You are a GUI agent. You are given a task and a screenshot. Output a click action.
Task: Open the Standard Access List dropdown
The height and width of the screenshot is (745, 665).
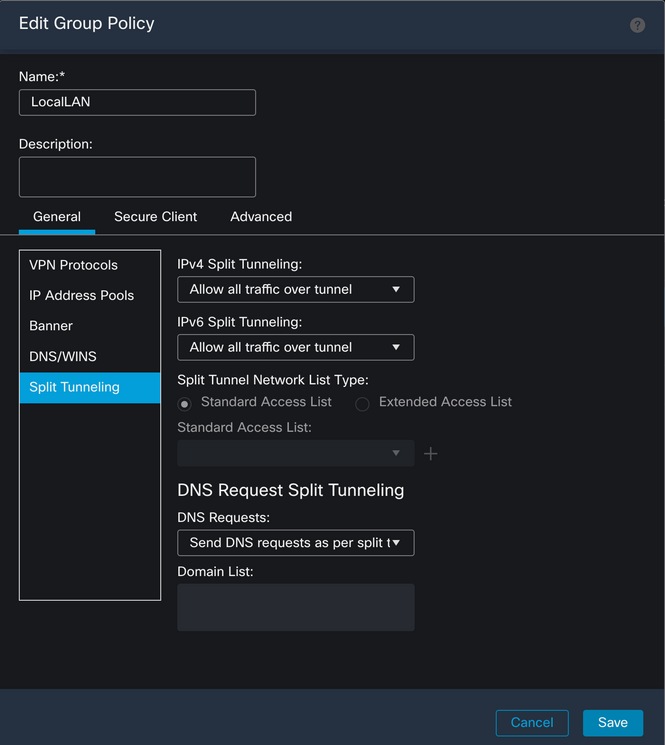295,454
